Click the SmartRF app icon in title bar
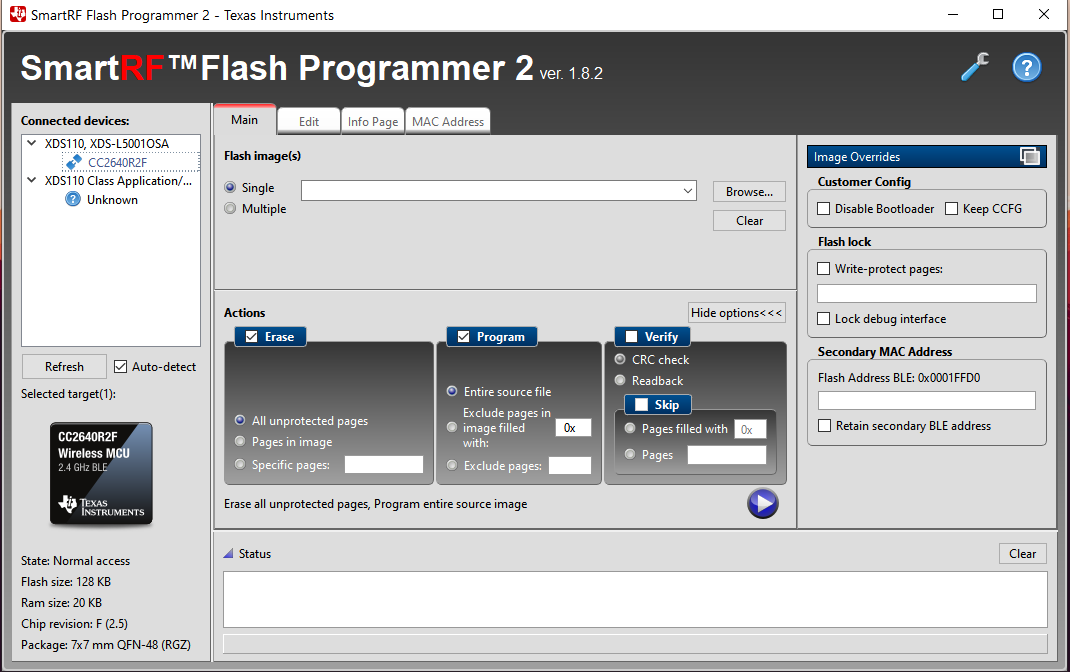The image size is (1070, 672). (x=18, y=14)
